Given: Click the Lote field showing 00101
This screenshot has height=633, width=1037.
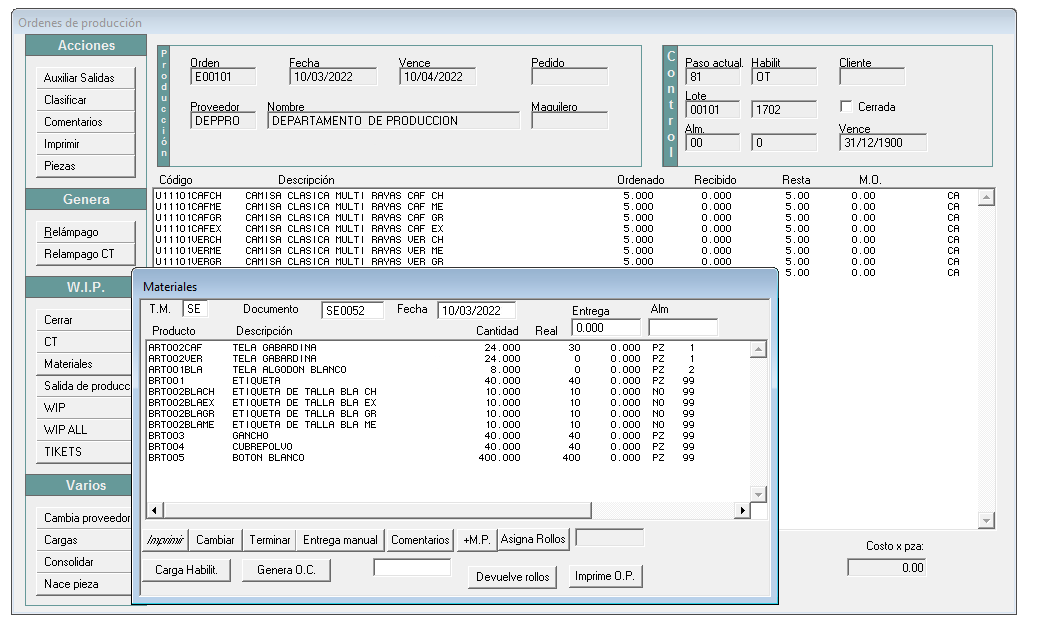Looking at the screenshot, I should [712, 110].
